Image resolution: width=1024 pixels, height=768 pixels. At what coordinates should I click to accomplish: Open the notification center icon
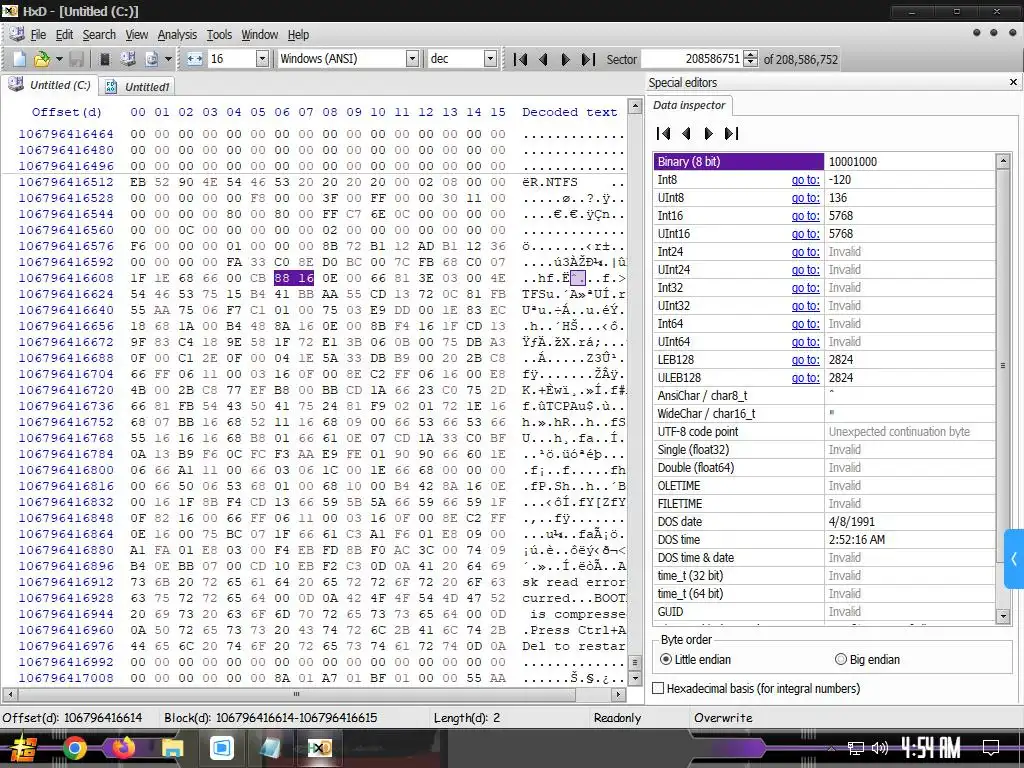pyautogui.click(x=991, y=748)
